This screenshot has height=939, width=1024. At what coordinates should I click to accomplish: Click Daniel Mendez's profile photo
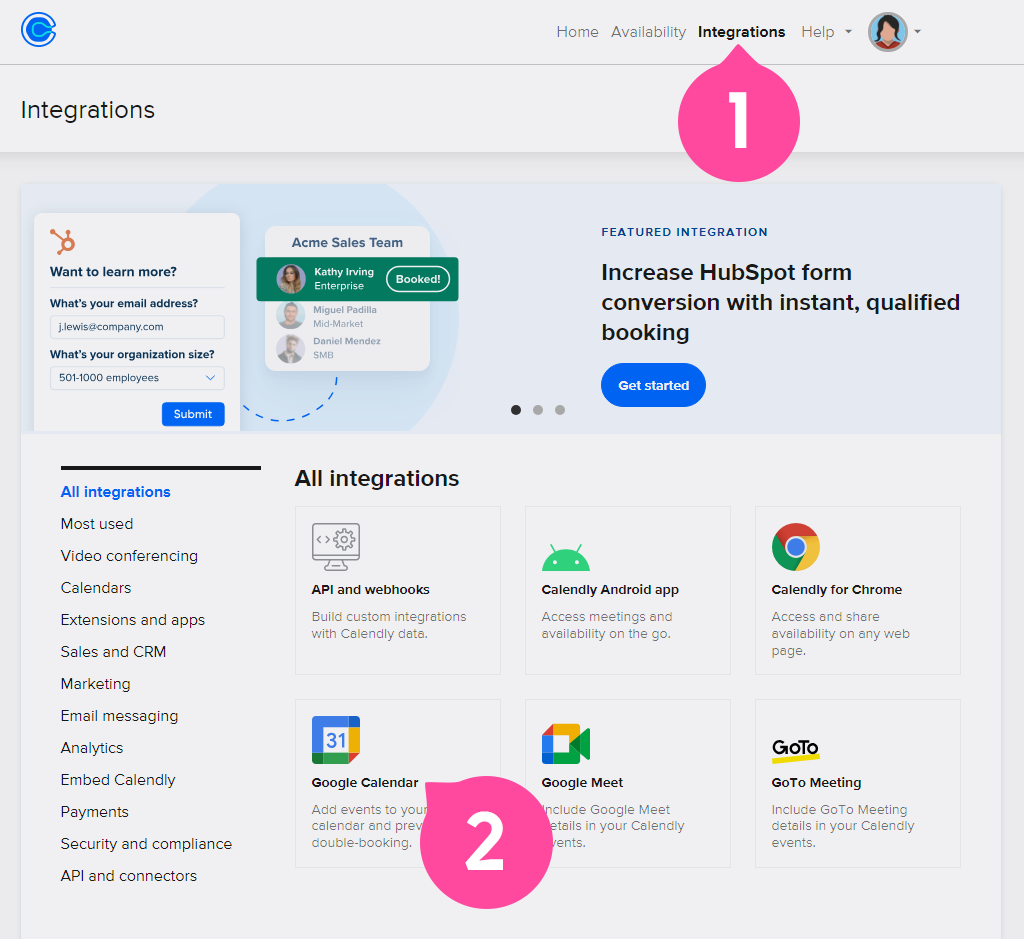pyautogui.click(x=291, y=348)
